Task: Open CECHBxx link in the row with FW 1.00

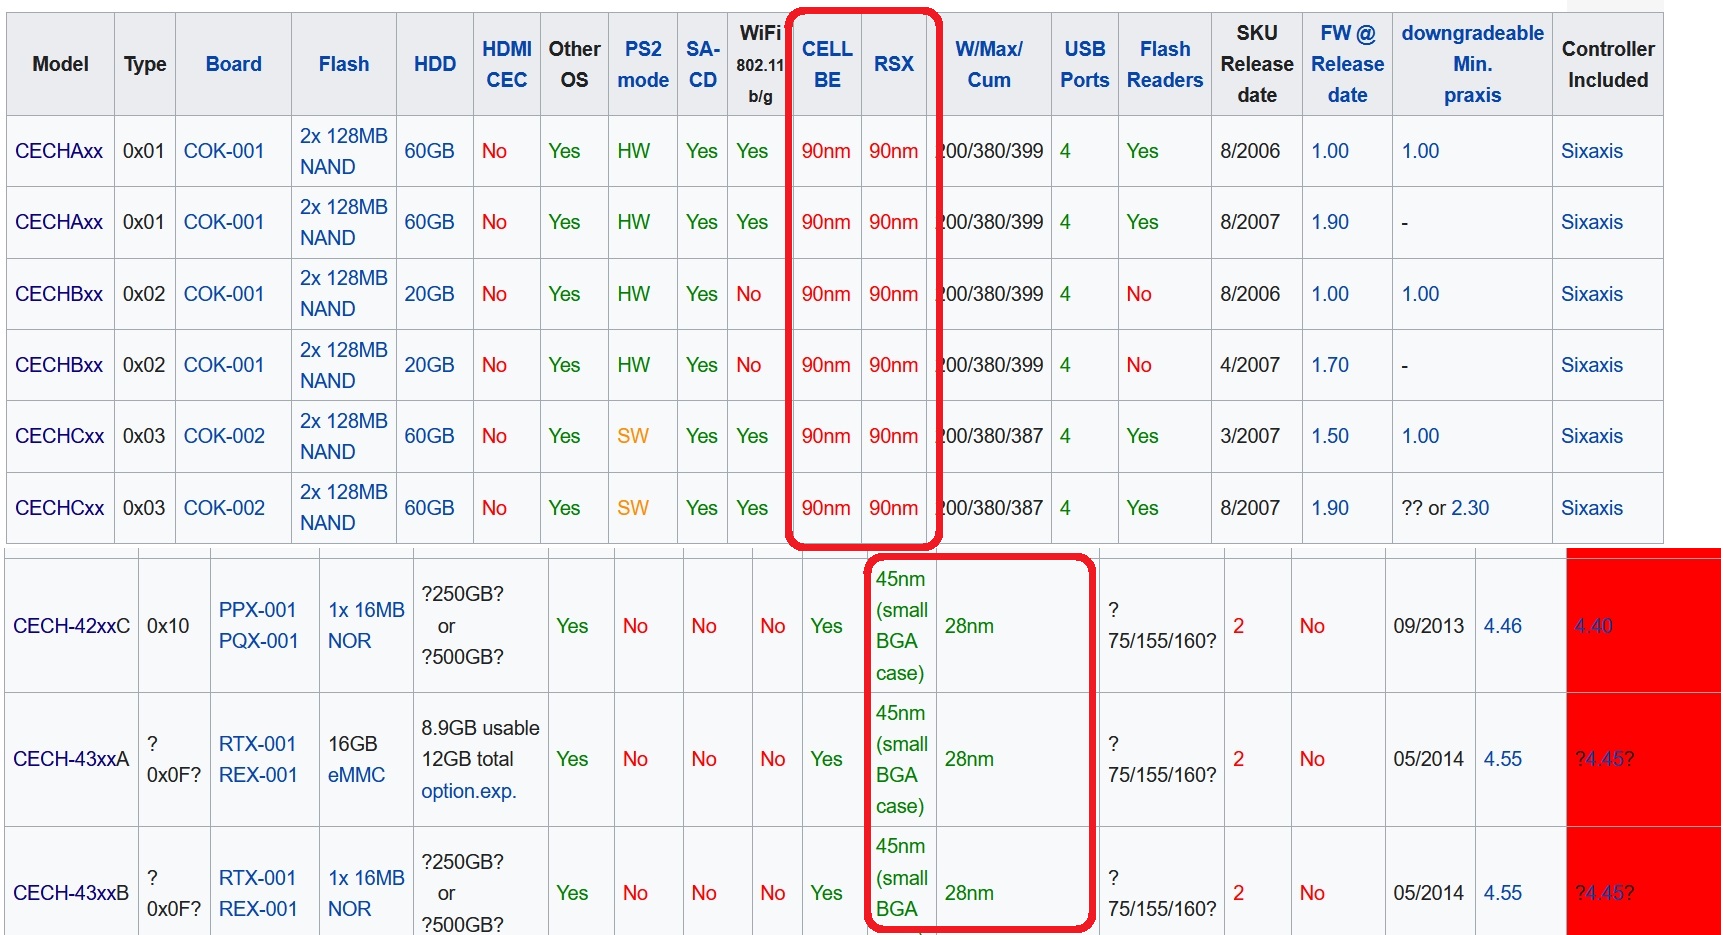Action: click(59, 294)
